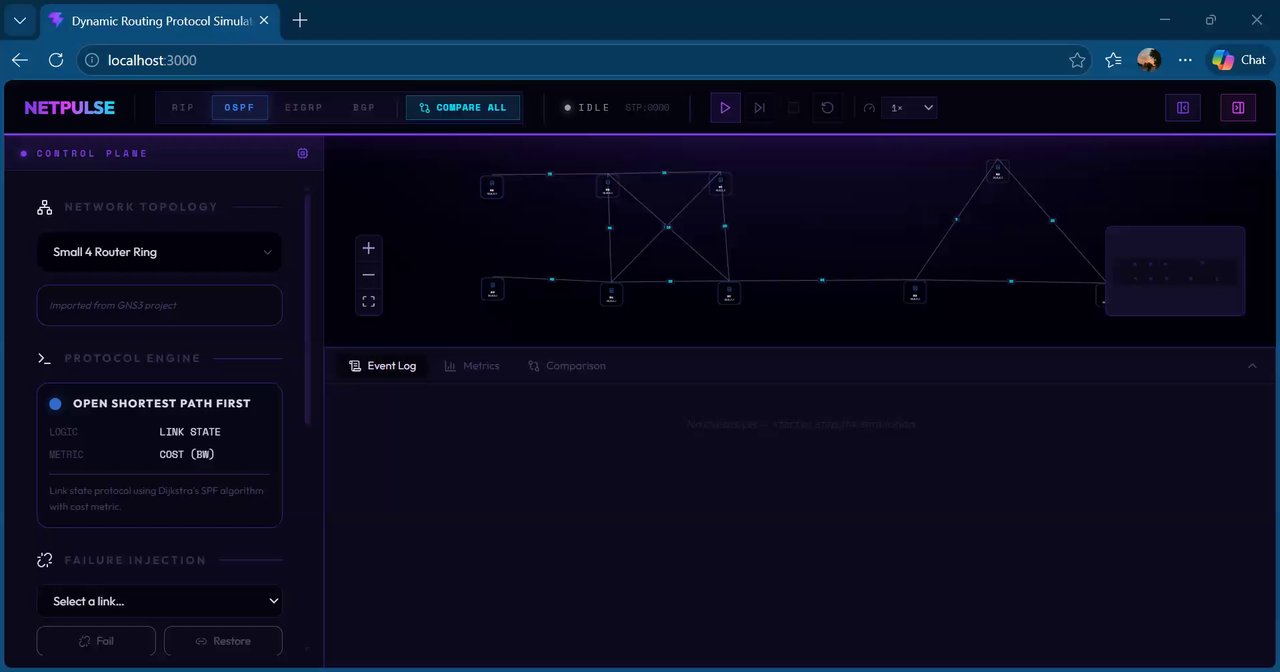1280x672 pixels.
Task: Open the Small 4 Router Ring topology dropdown
Action: pyautogui.click(x=160, y=252)
